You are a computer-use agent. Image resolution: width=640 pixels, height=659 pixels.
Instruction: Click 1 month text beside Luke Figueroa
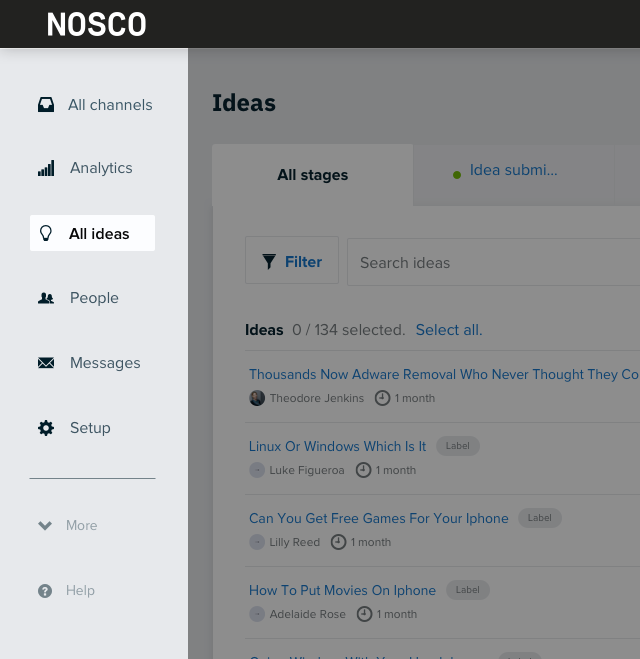point(395,470)
